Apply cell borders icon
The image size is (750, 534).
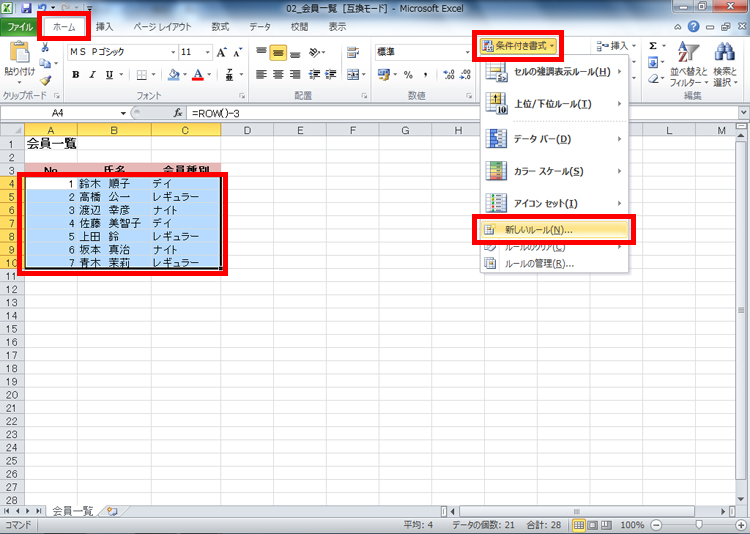click(x=142, y=75)
